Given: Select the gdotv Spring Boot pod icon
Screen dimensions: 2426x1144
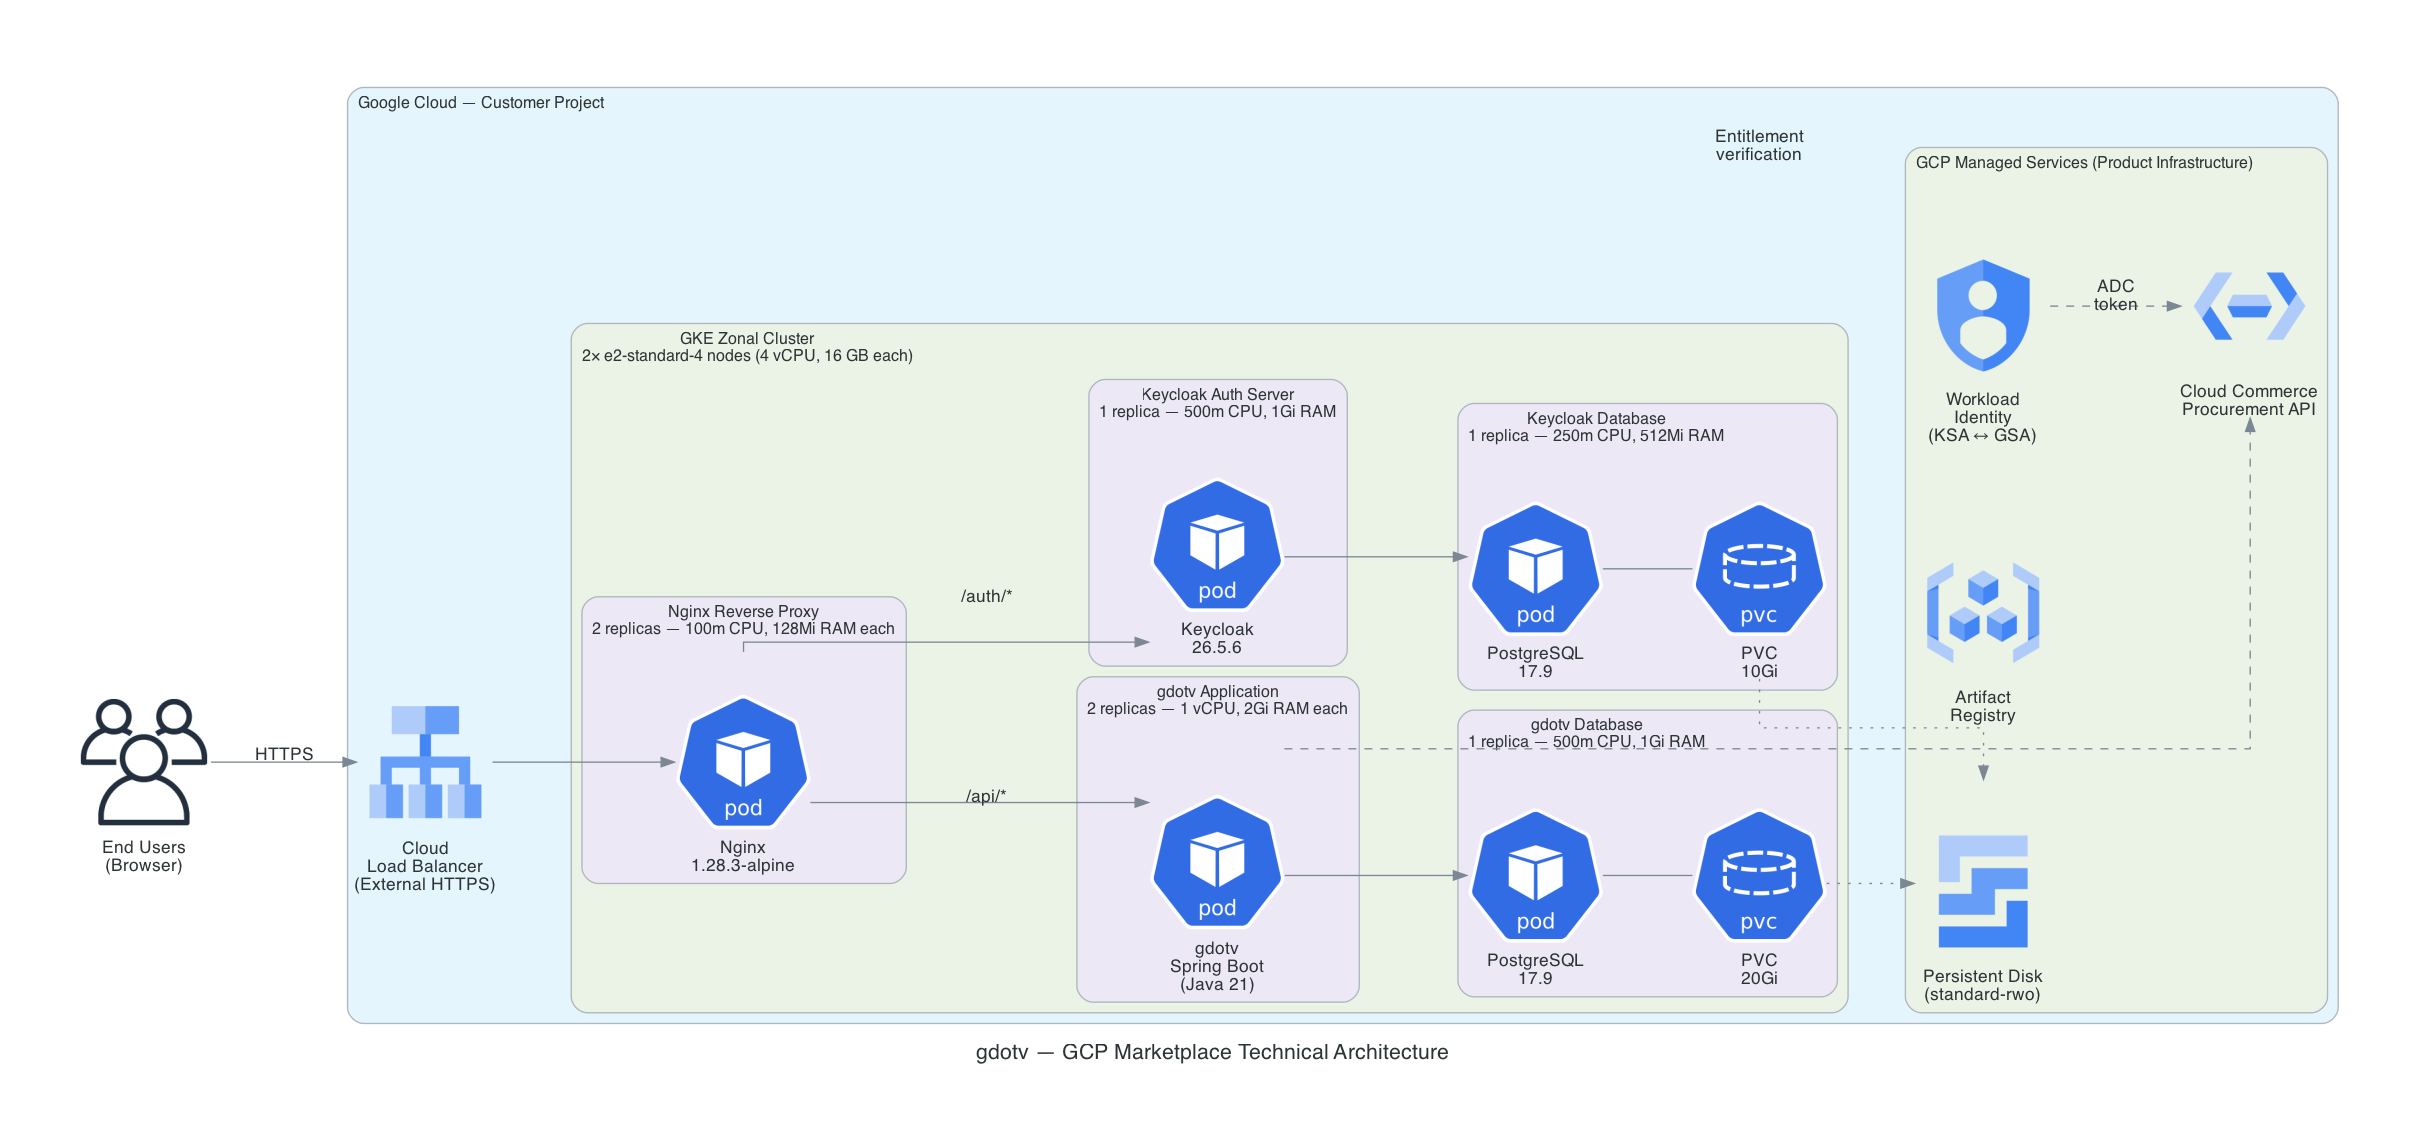Looking at the screenshot, I should 1218,870.
